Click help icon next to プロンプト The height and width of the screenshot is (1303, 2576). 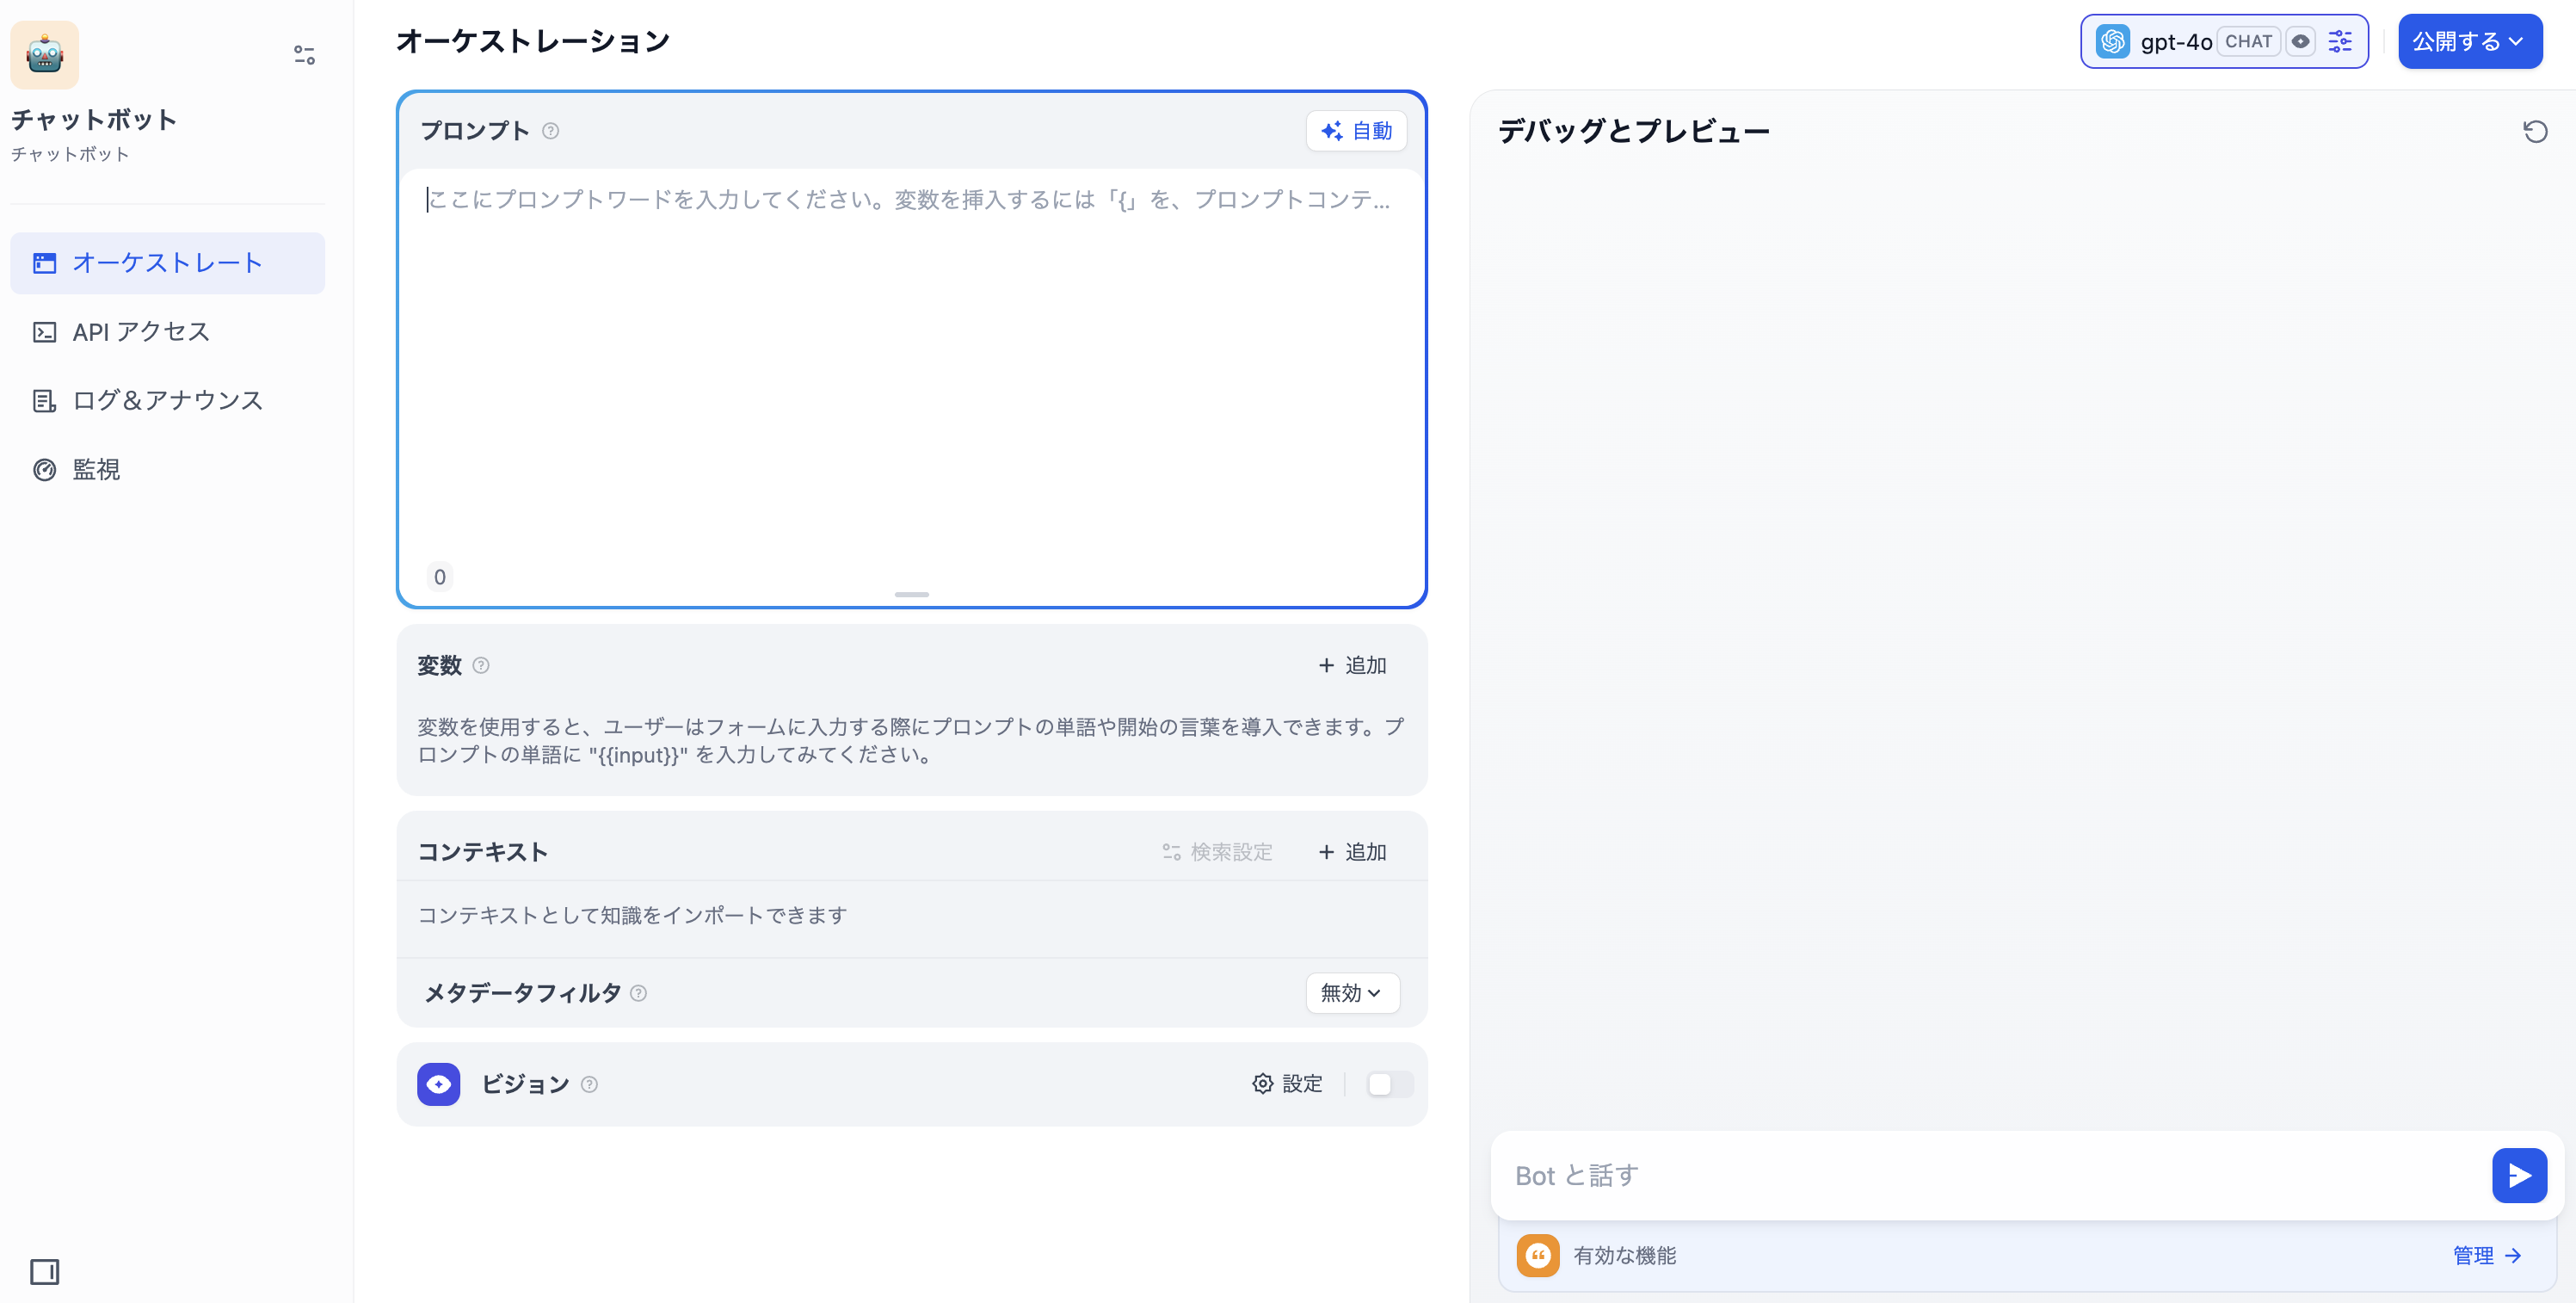pos(551,131)
